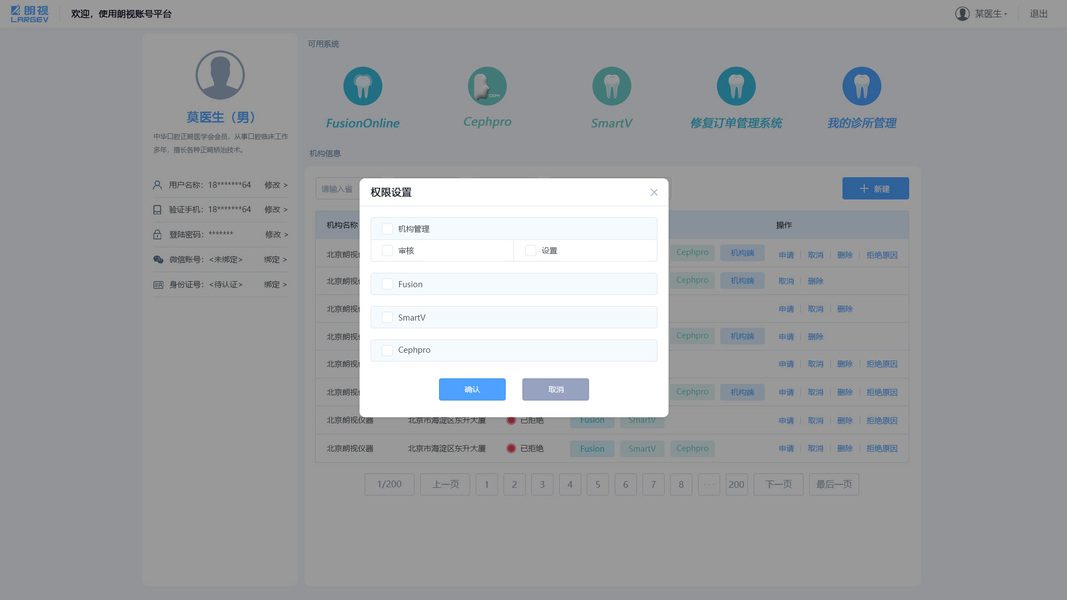Viewport: 1067px width, 600px height.
Task: Select page 4 in pagination
Action: pos(570,484)
